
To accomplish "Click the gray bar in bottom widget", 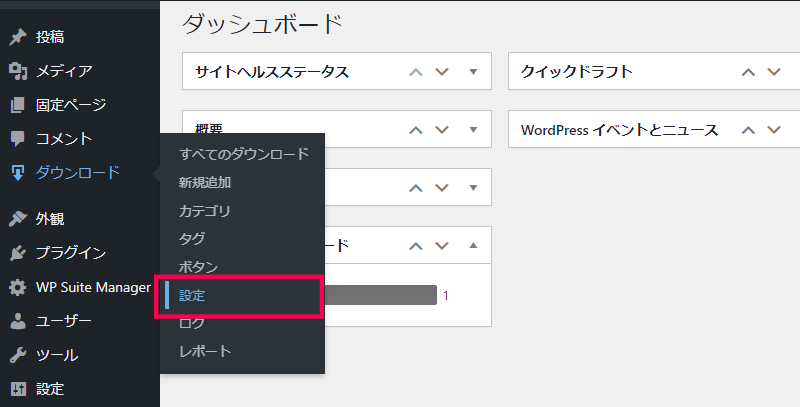I will 381,295.
